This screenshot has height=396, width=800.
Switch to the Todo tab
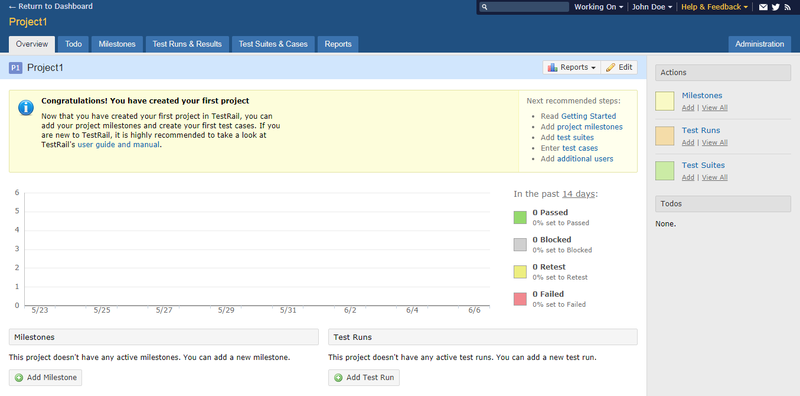[x=73, y=44]
